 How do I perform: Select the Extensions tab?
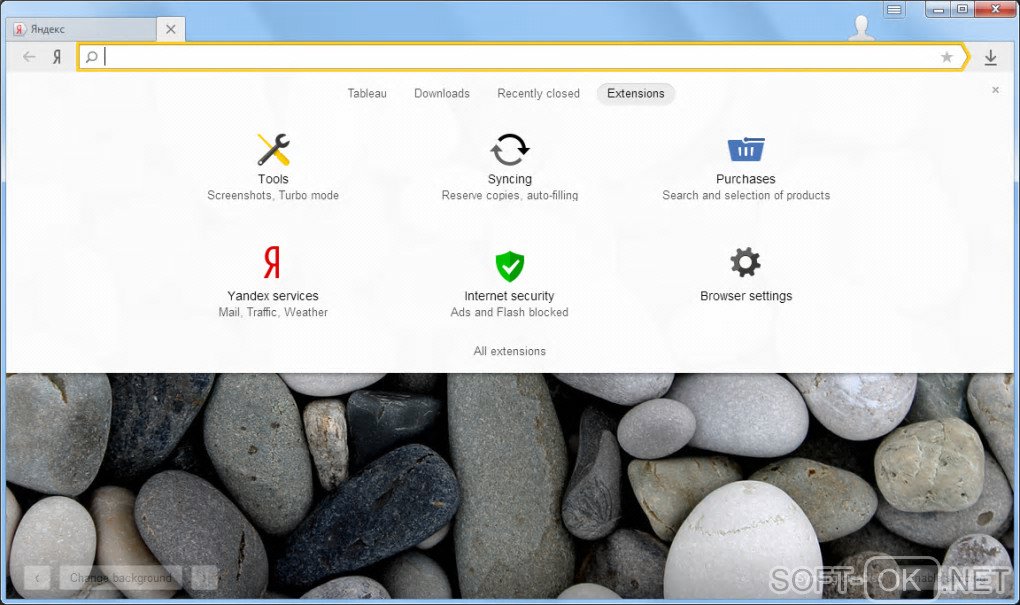pyautogui.click(x=636, y=94)
